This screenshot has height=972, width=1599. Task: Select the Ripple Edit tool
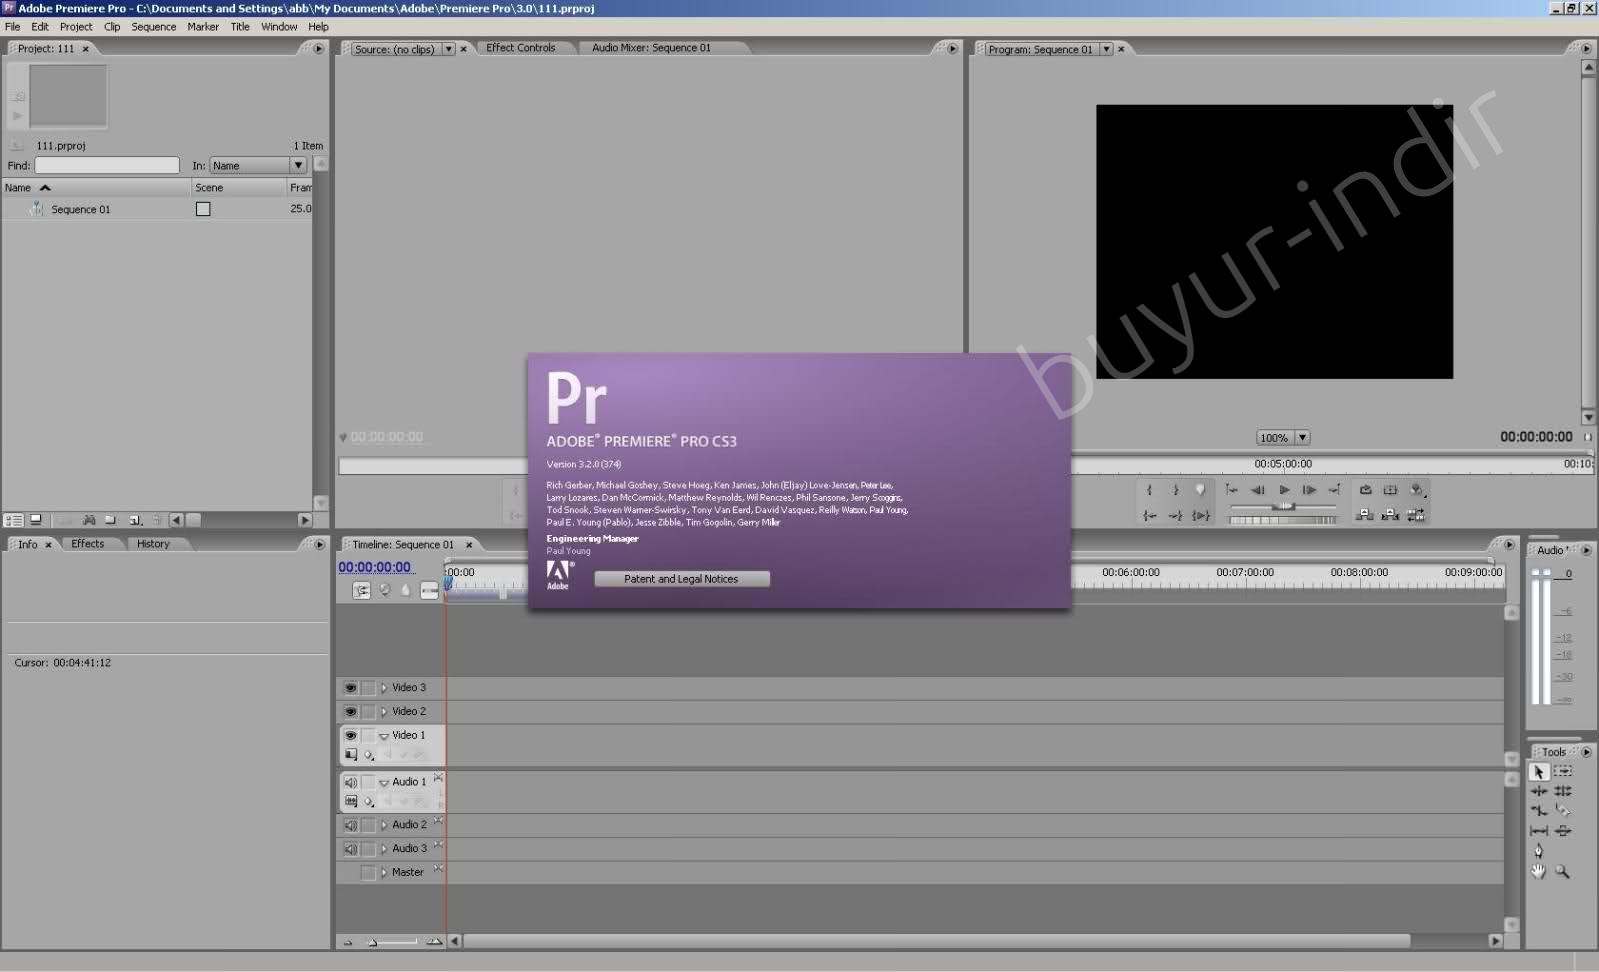point(1539,791)
